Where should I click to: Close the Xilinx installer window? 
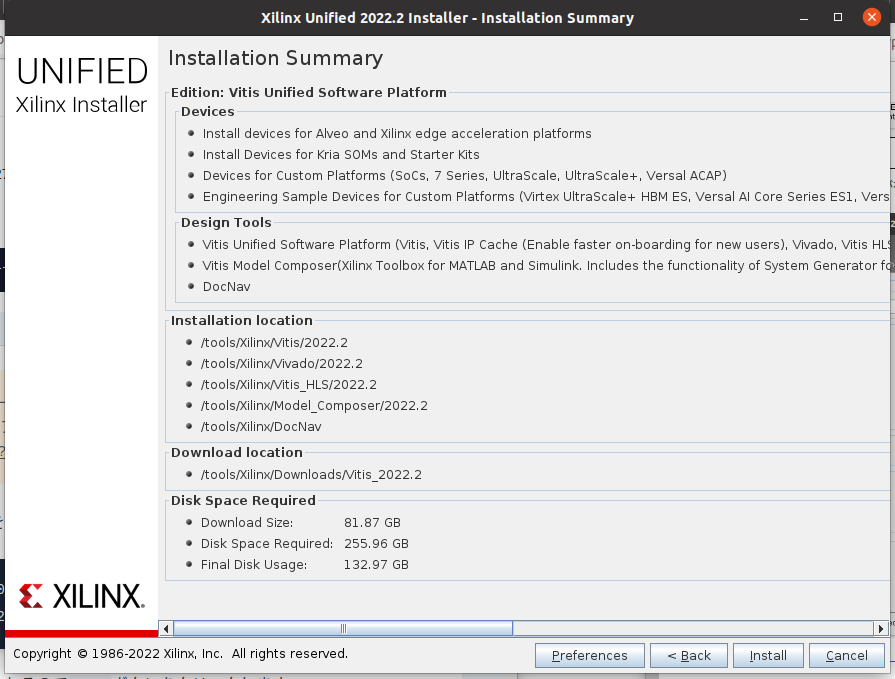(x=867, y=17)
